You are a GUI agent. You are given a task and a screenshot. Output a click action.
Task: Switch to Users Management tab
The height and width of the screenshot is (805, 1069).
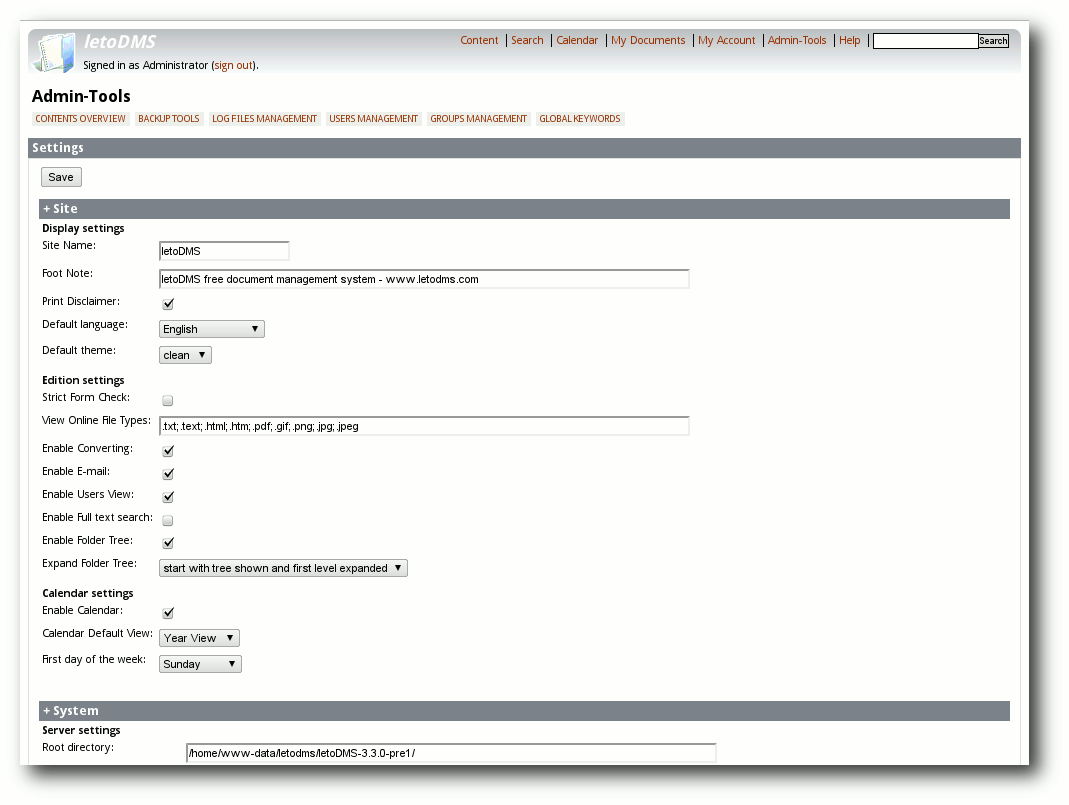pyautogui.click(x=374, y=119)
